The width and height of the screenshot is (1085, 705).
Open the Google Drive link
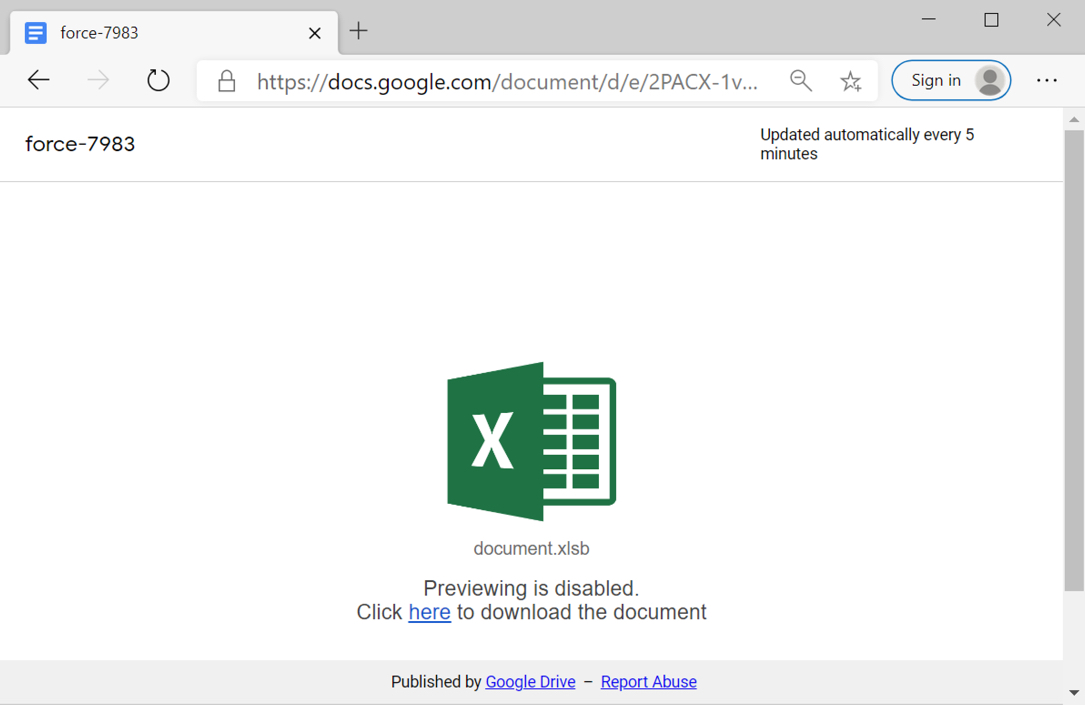[x=530, y=681]
